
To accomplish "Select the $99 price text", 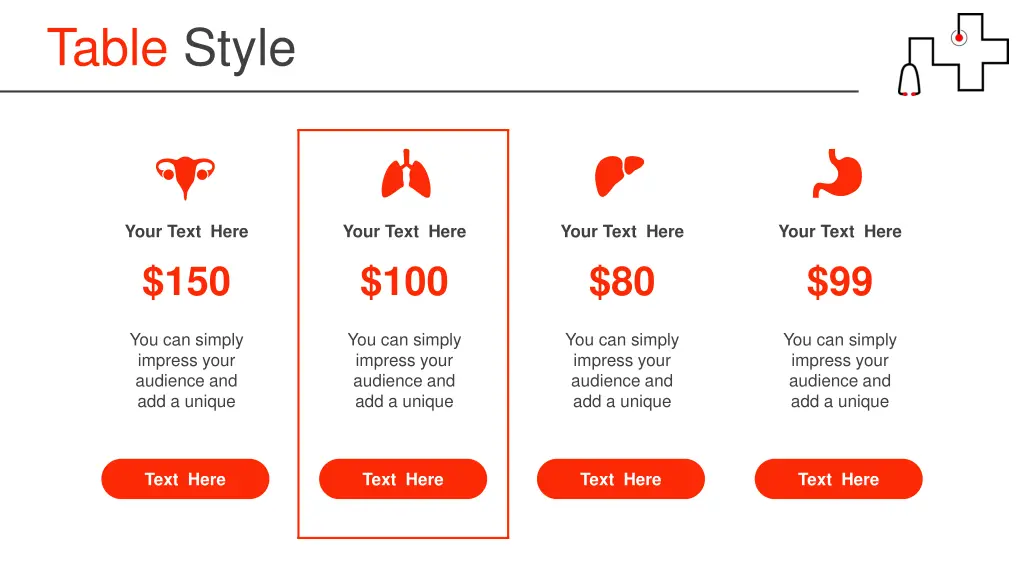I will (x=840, y=281).
